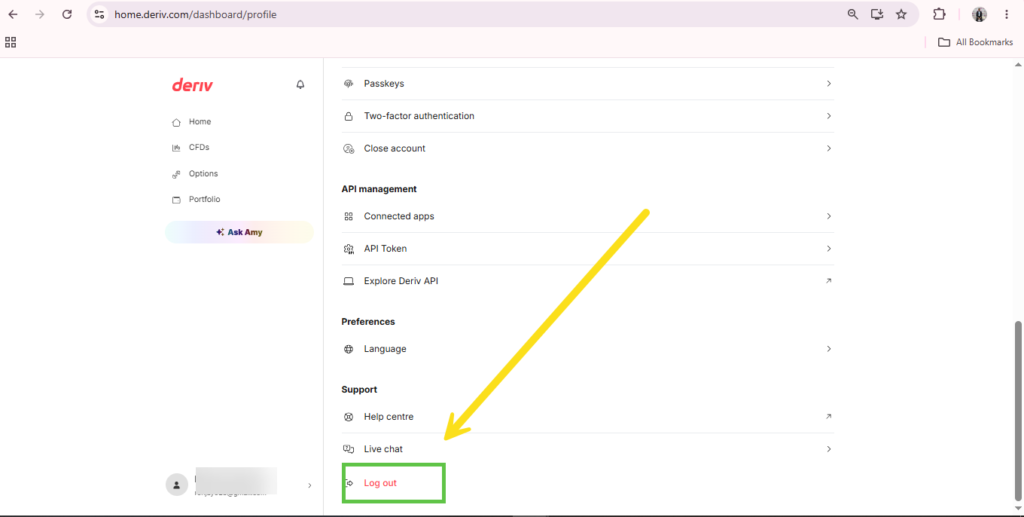Screen dimensions: 1024x517
Task: Go to CFDs in sidebar
Action: (x=199, y=148)
